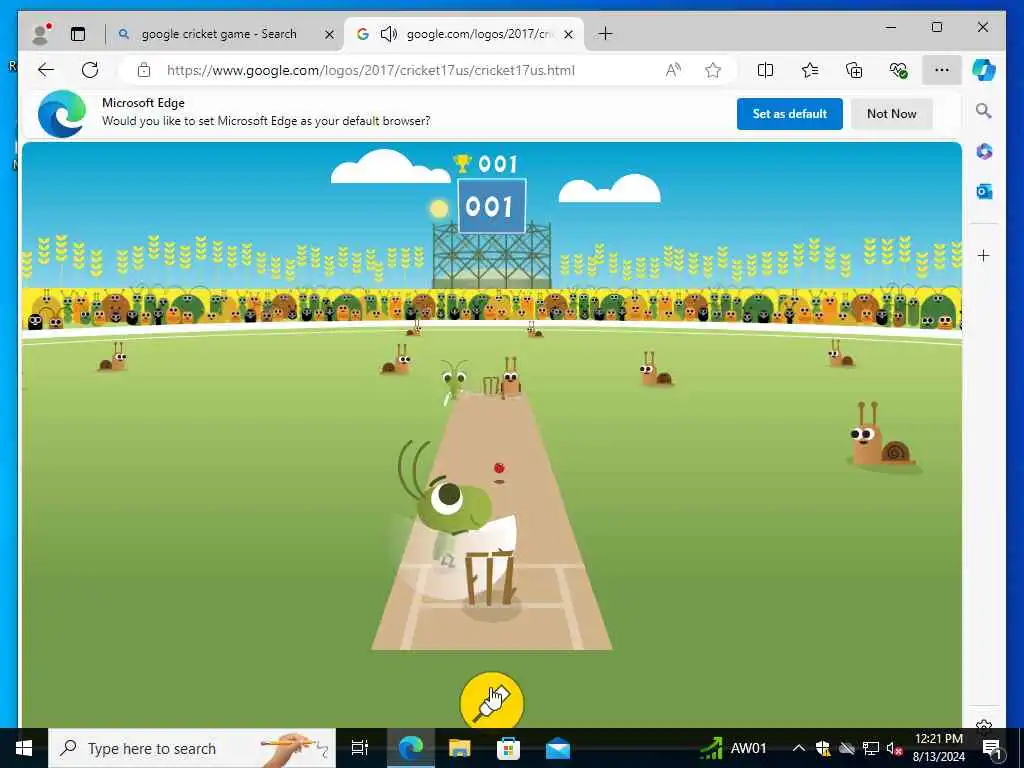The height and width of the screenshot is (768, 1024).
Task: Open the Collections icon
Action: 854,70
